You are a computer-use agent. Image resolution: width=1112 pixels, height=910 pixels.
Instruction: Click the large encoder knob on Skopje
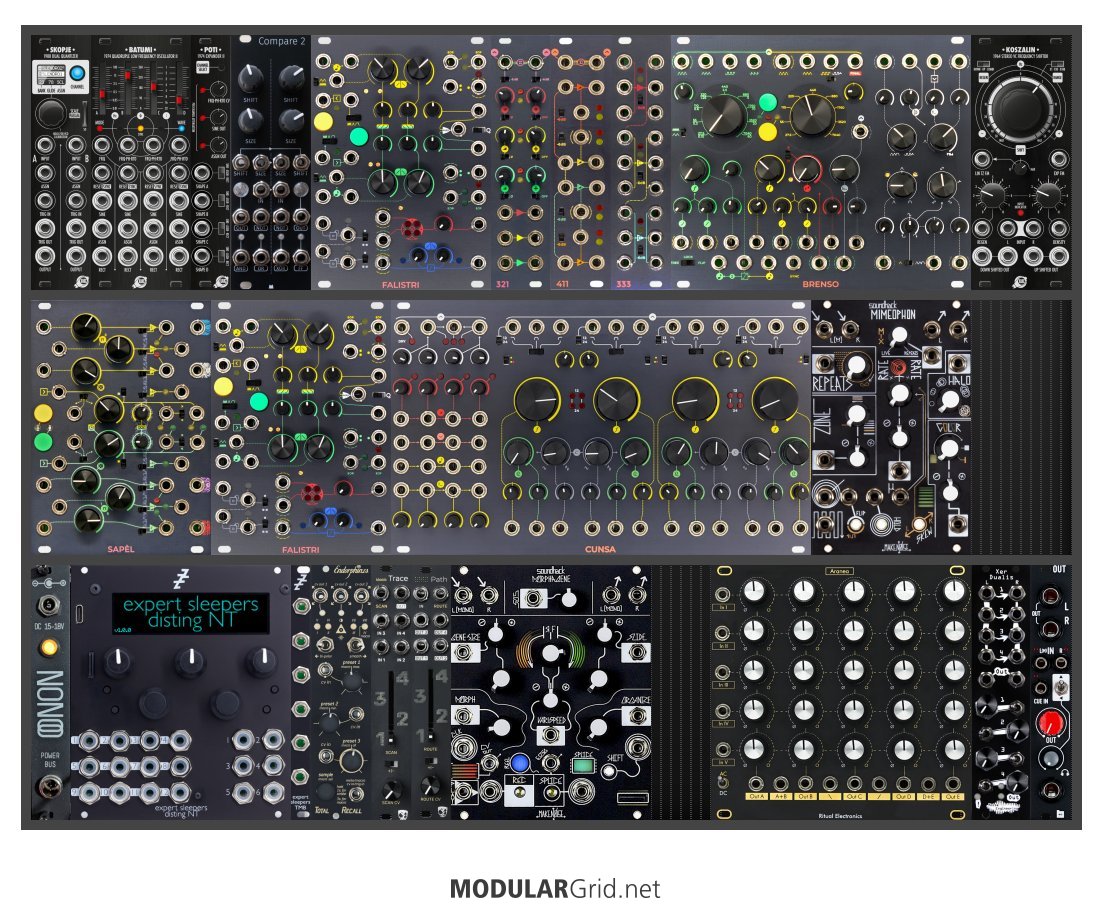point(50,113)
